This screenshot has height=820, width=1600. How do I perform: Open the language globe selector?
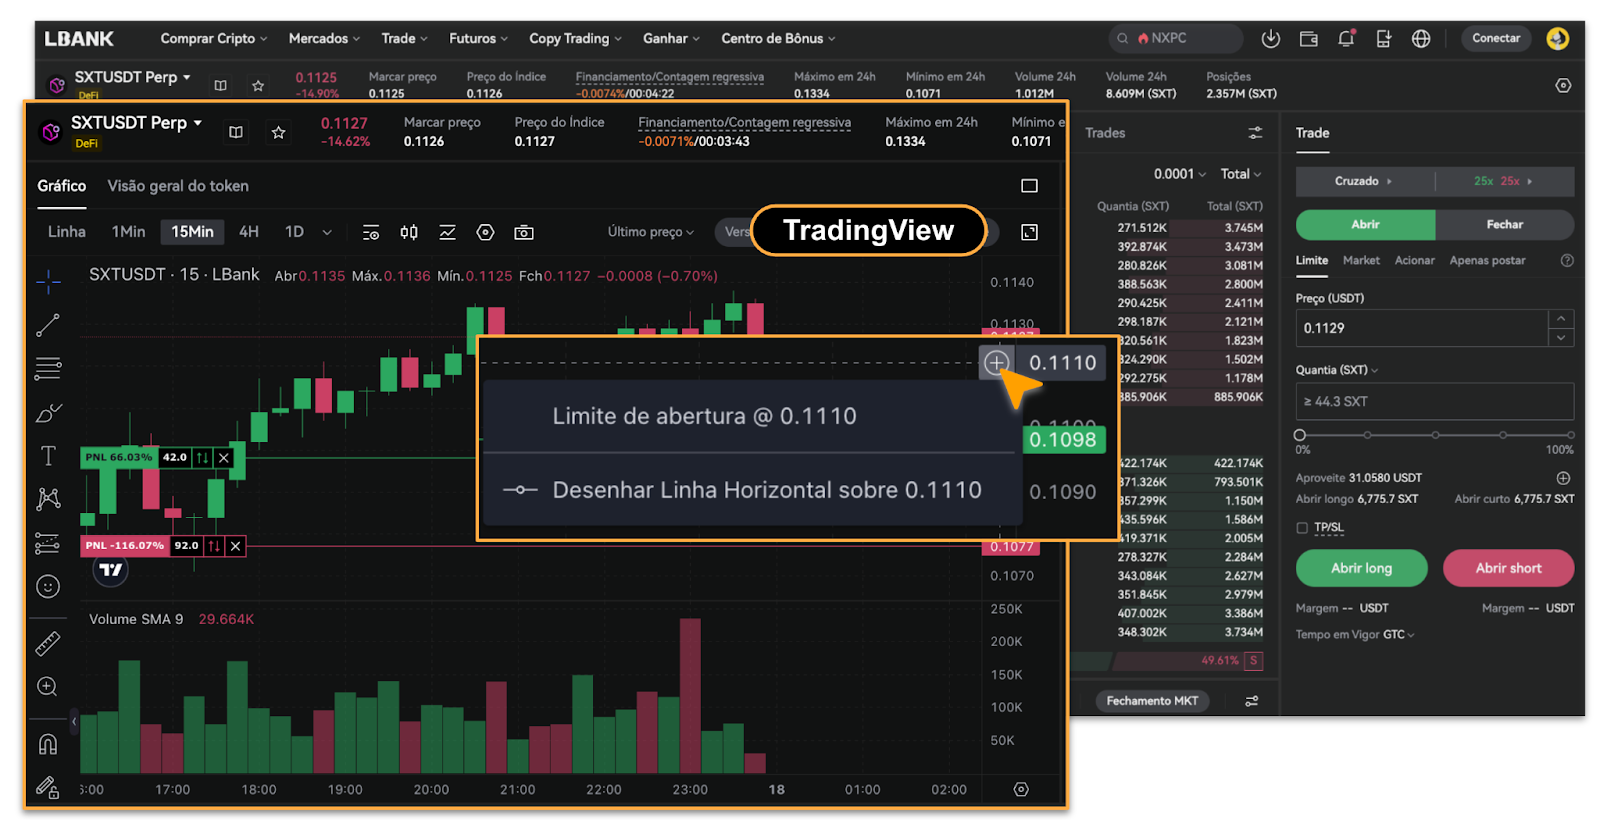[1421, 39]
